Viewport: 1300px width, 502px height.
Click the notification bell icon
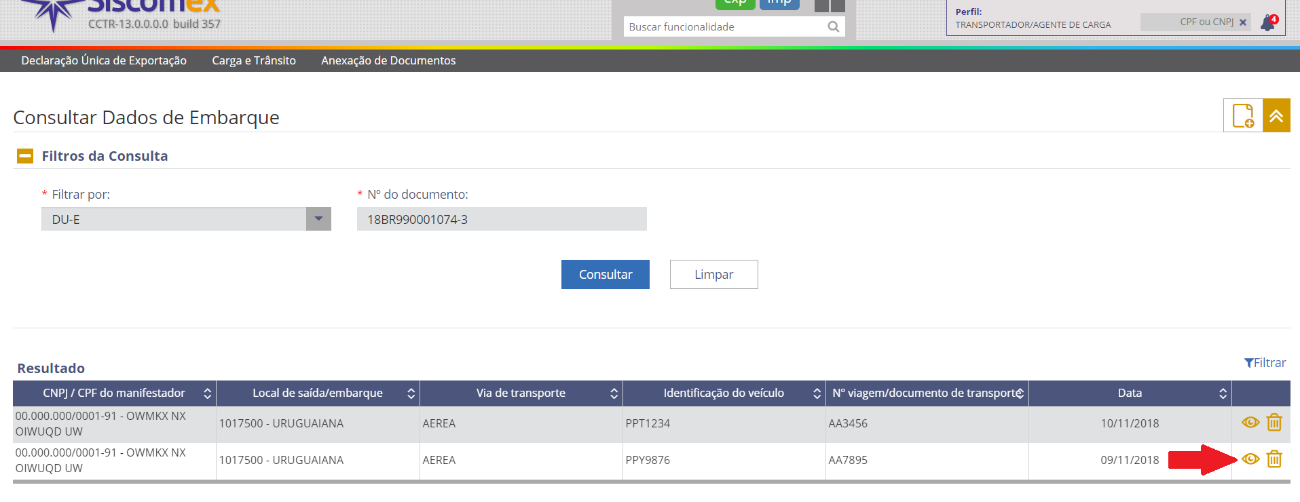1267,22
